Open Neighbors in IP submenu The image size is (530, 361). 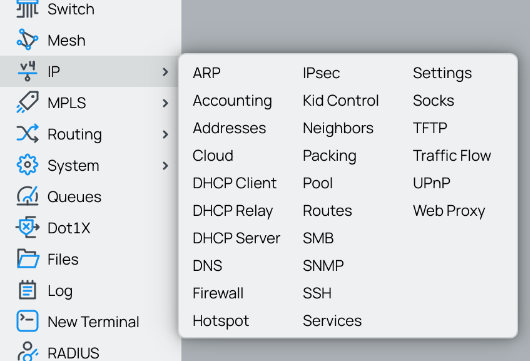pyautogui.click(x=338, y=128)
